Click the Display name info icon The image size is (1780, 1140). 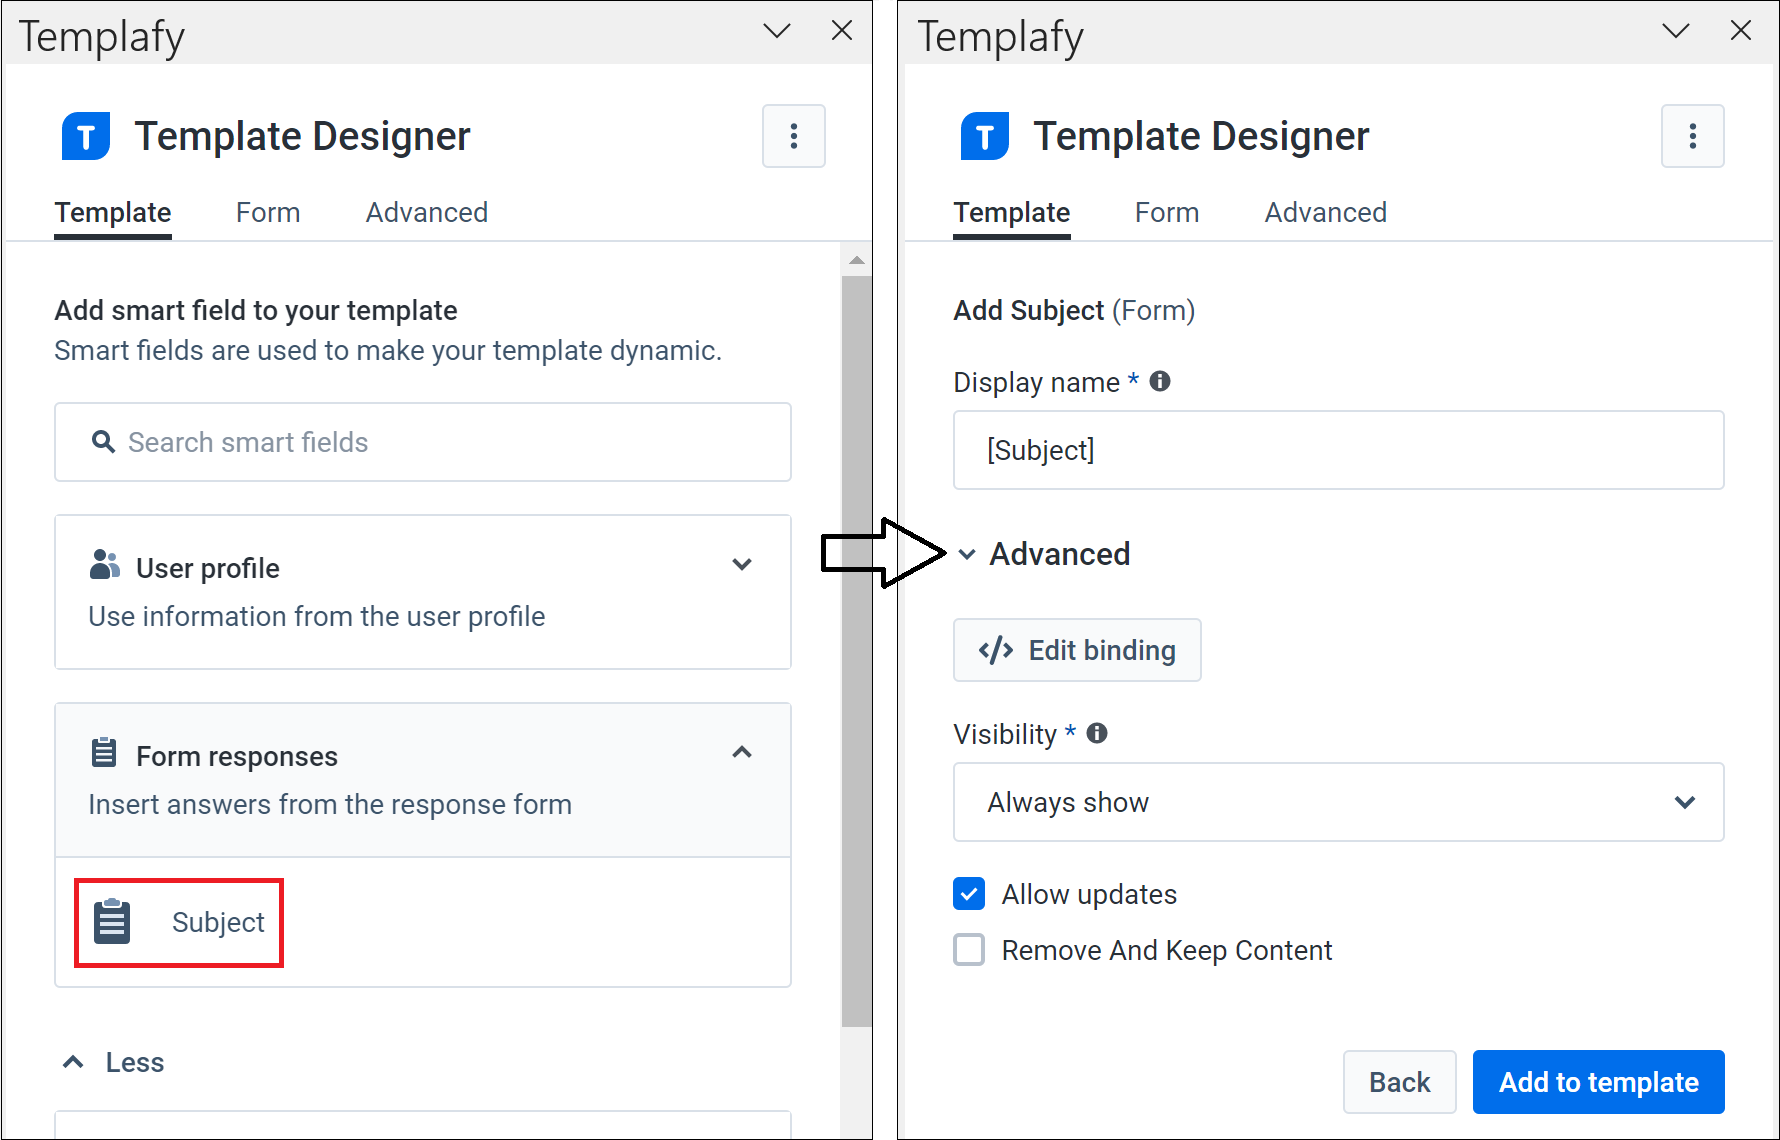pyautogui.click(x=1160, y=381)
